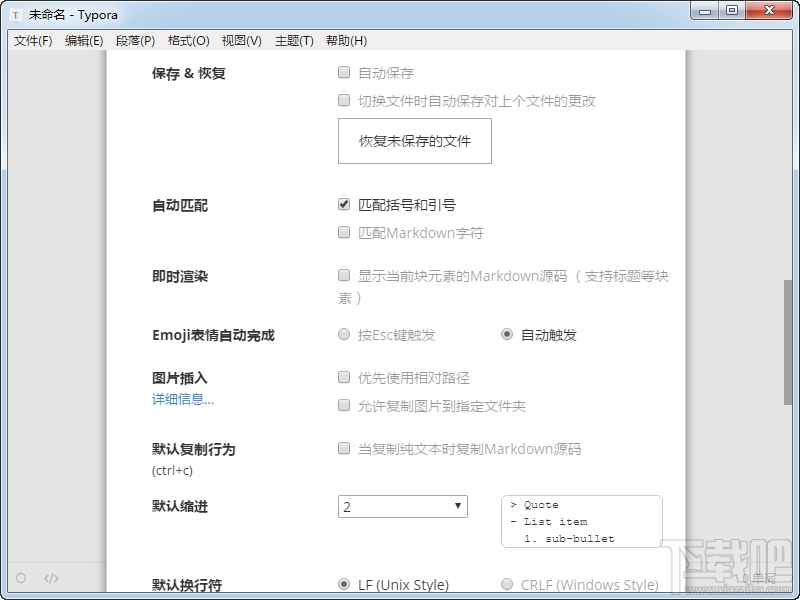Select CRLF (Windows Style) radio button
Viewport: 800px width, 600px height.
pyautogui.click(x=507, y=584)
